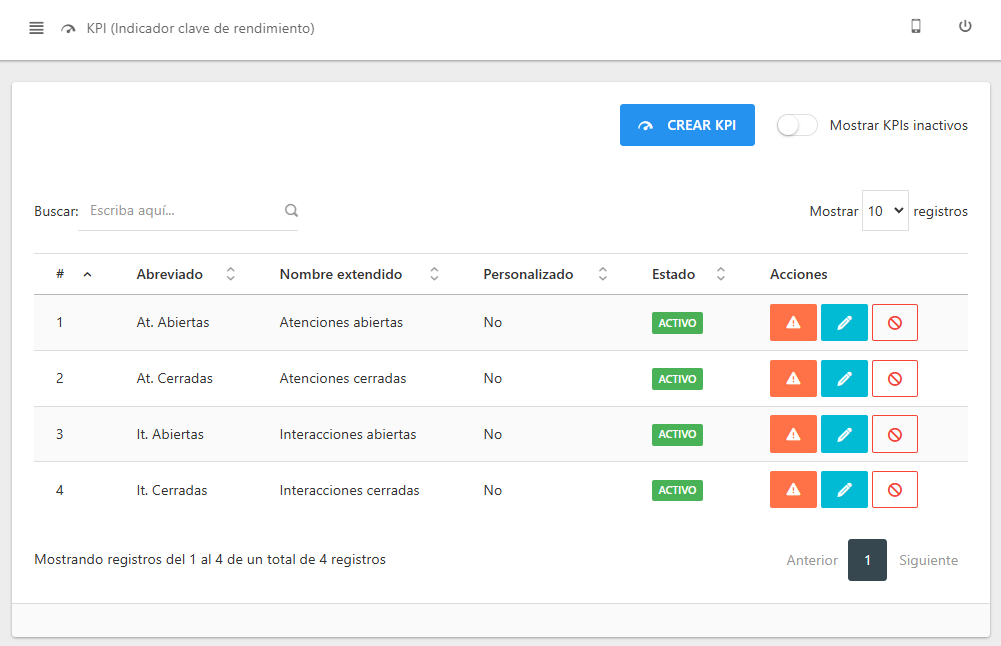Click the power logout icon
Image resolution: width=1001 pixels, height=646 pixels.
pyautogui.click(x=964, y=27)
